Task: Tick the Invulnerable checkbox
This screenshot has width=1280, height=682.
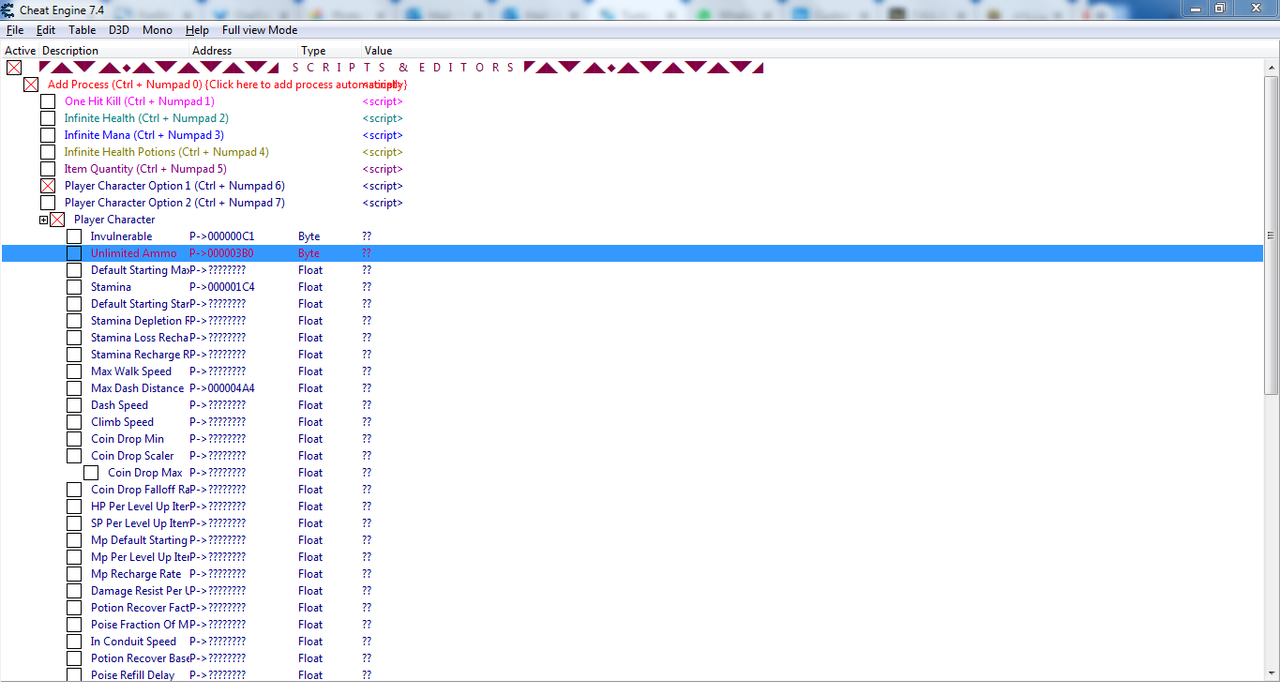Action: pyautogui.click(x=74, y=237)
